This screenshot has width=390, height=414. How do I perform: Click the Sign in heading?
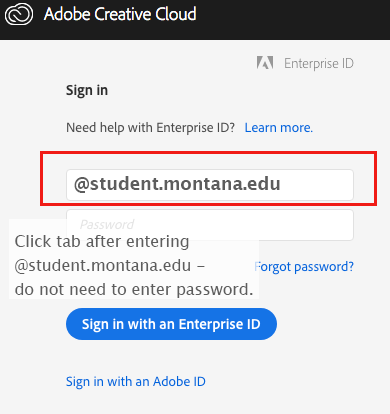pyautogui.click(x=87, y=91)
